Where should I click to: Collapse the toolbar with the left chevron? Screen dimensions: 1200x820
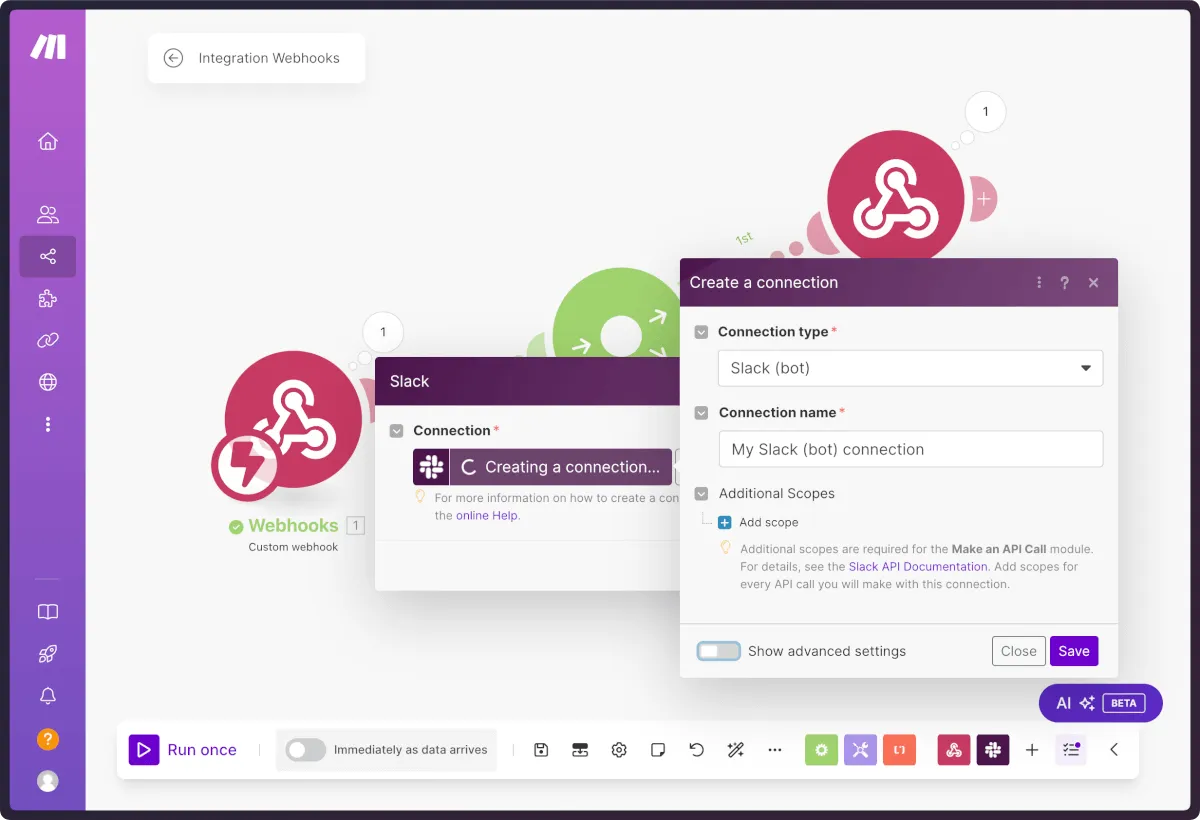(1114, 750)
